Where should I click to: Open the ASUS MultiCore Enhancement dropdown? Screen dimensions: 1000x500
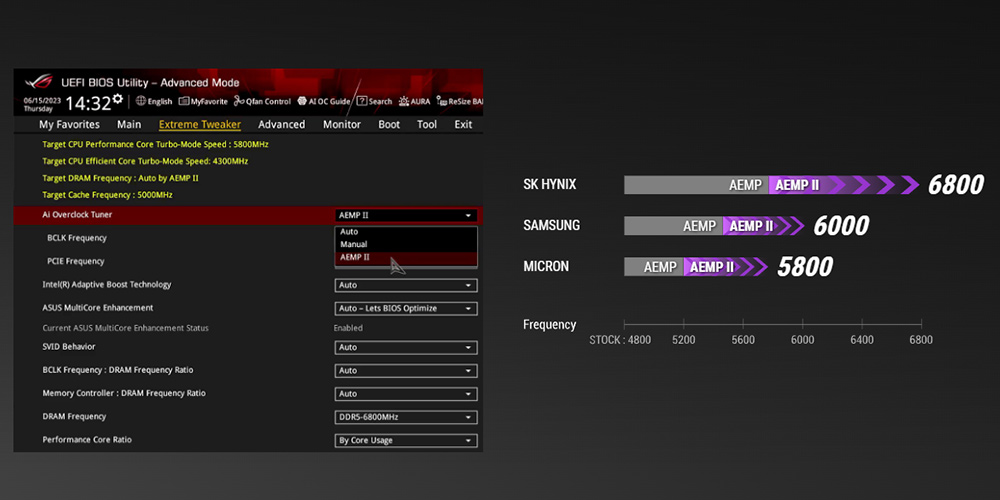pyautogui.click(x=406, y=309)
